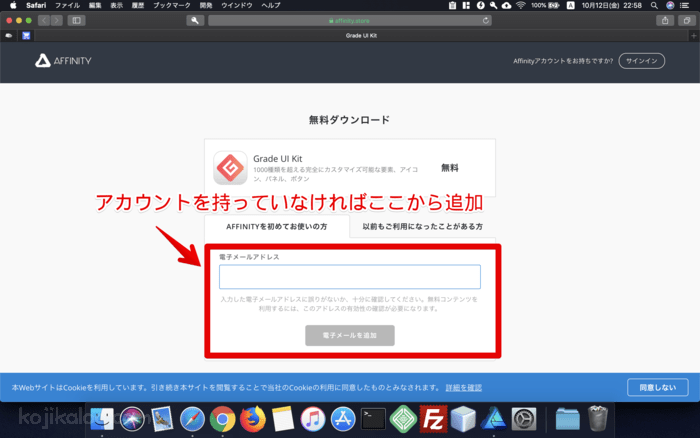Image resolution: width=700 pixels, height=438 pixels.
Task: Open the 履歴 menu
Action: (138, 5)
